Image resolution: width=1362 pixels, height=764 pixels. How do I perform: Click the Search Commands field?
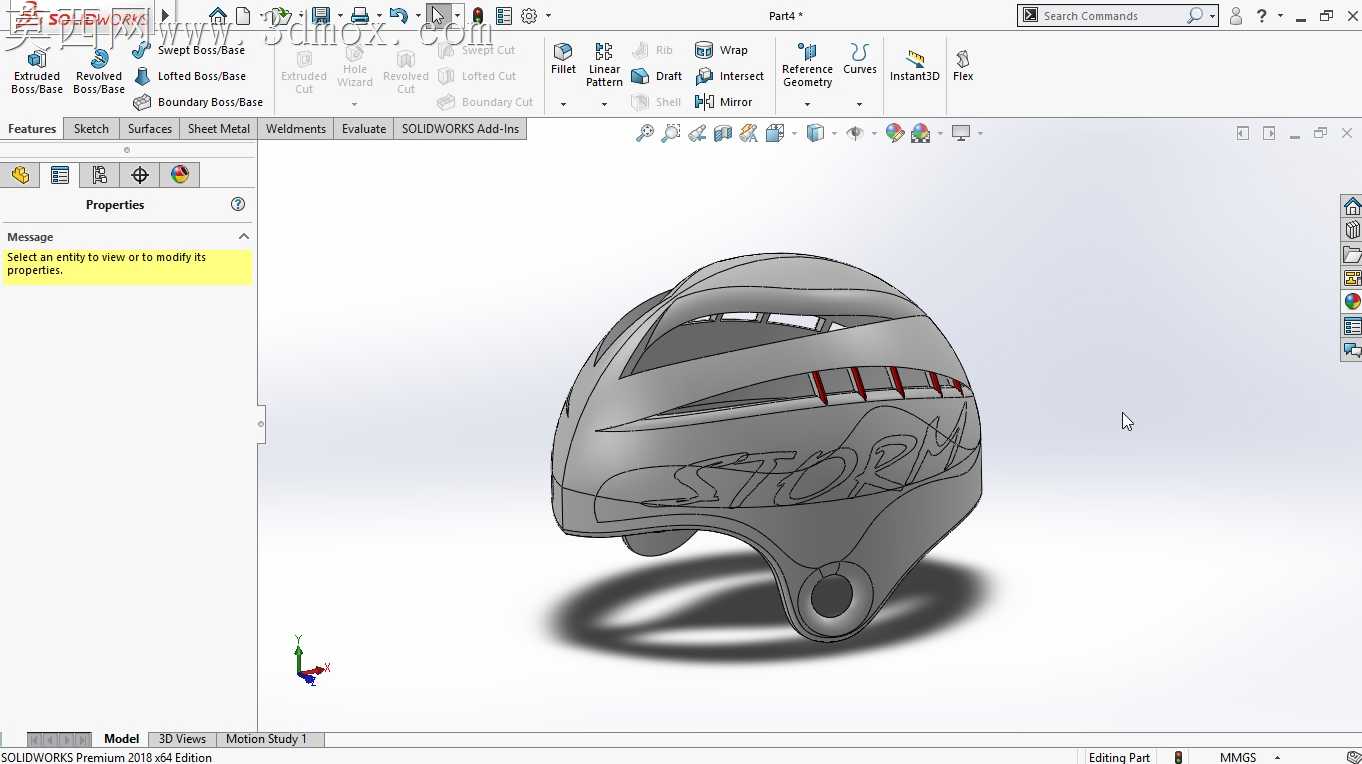[x=1113, y=16]
